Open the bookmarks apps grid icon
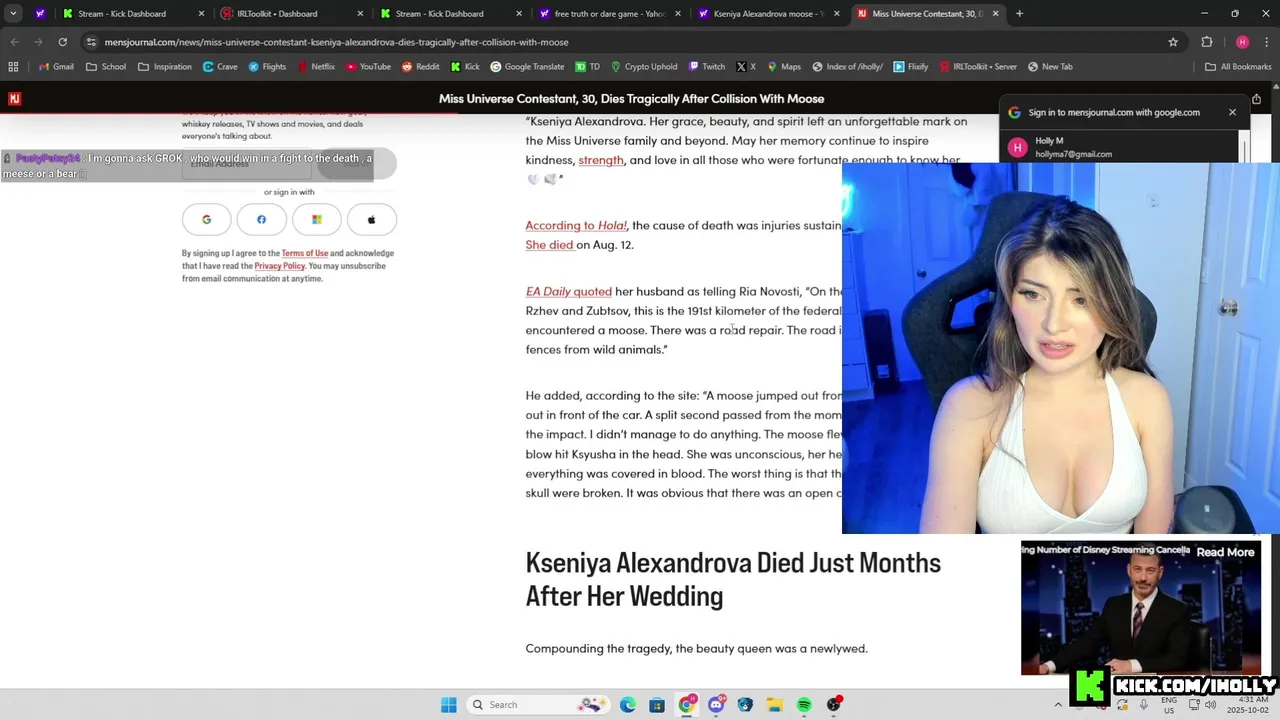 (13, 67)
